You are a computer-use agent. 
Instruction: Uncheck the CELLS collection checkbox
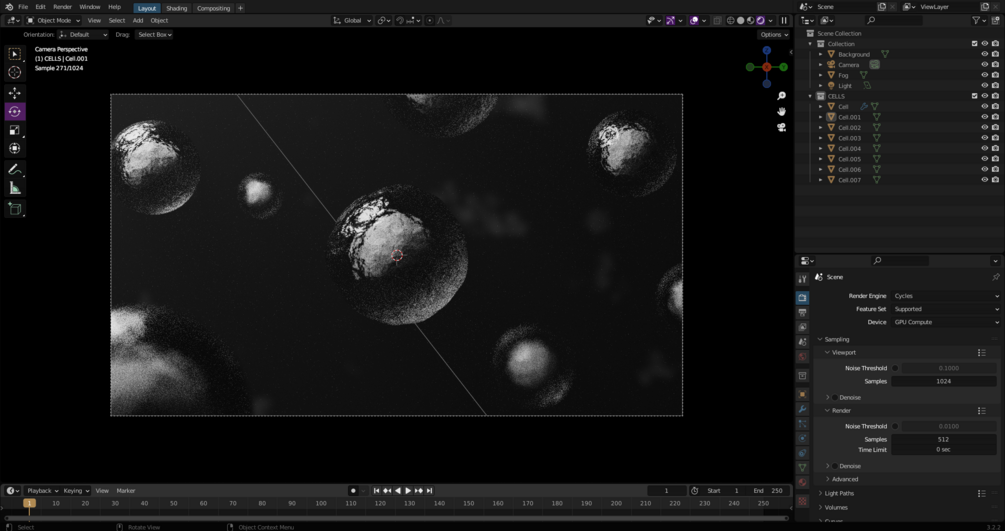[x=974, y=96]
